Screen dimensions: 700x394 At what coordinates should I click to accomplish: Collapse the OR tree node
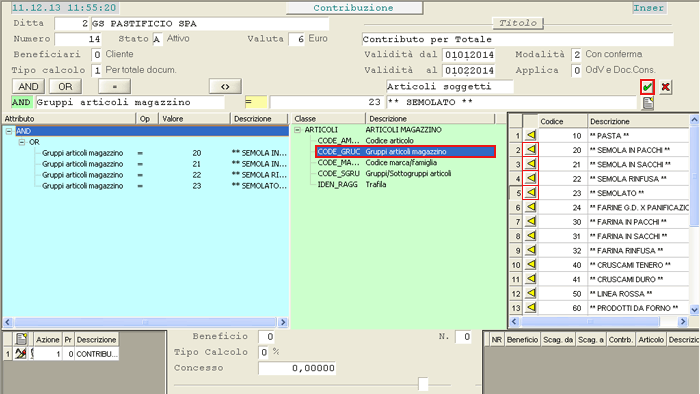21,142
